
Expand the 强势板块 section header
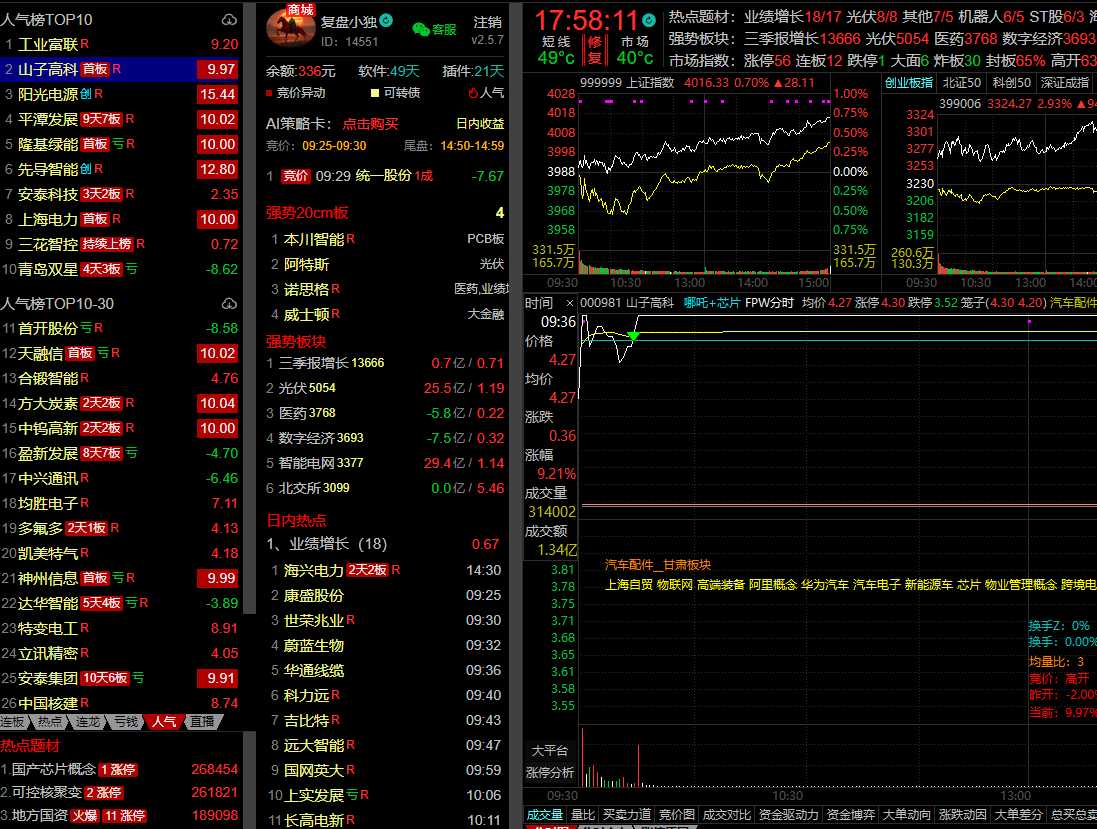click(x=296, y=340)
